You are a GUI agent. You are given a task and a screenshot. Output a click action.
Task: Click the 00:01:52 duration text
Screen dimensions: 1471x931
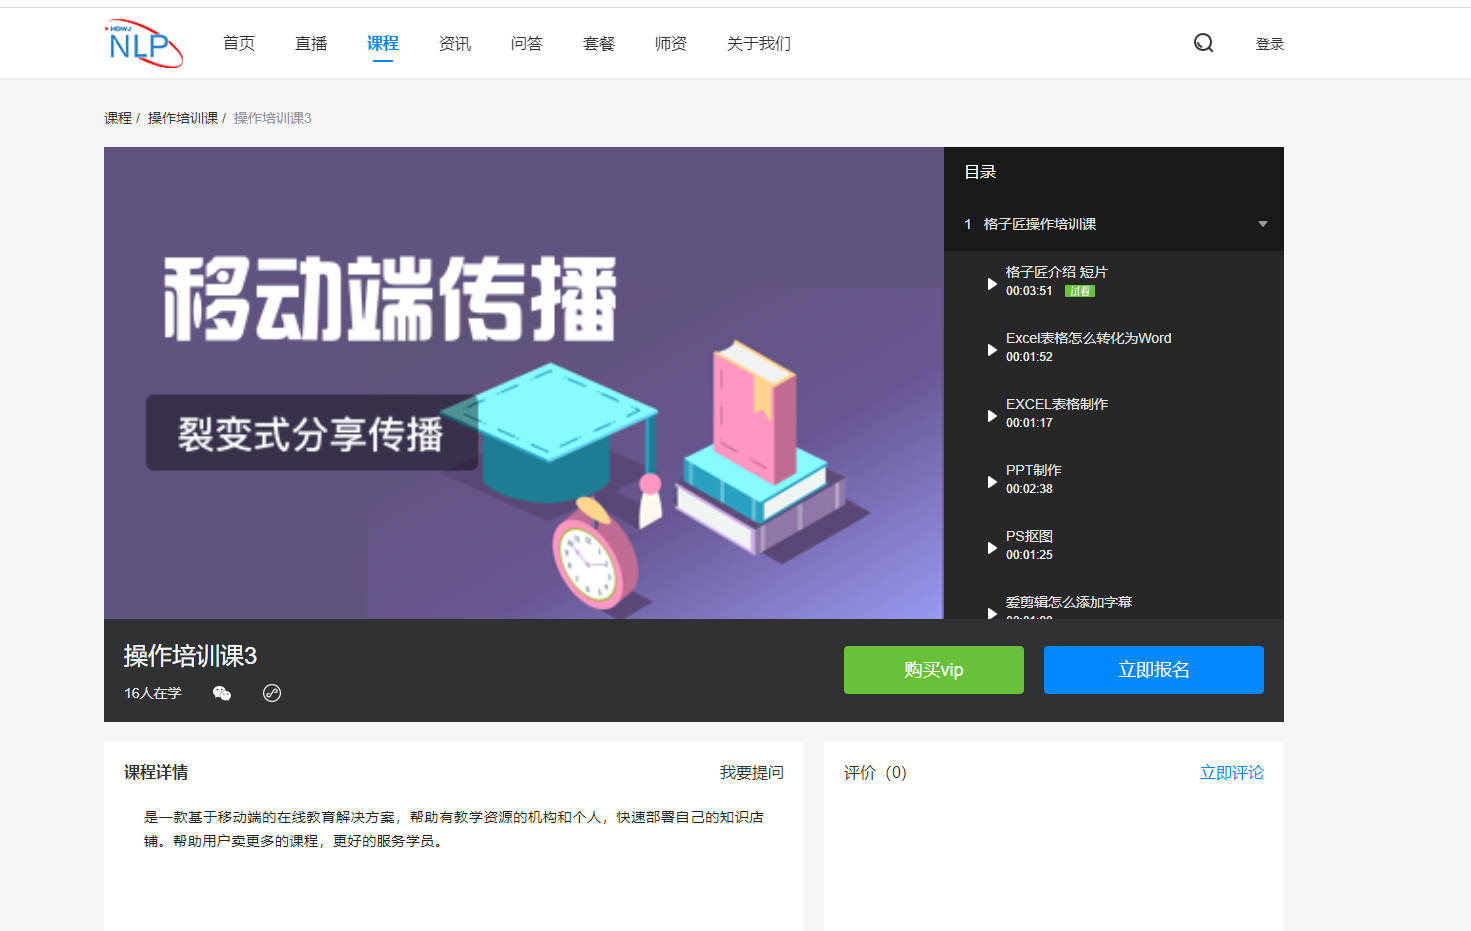1029,357
